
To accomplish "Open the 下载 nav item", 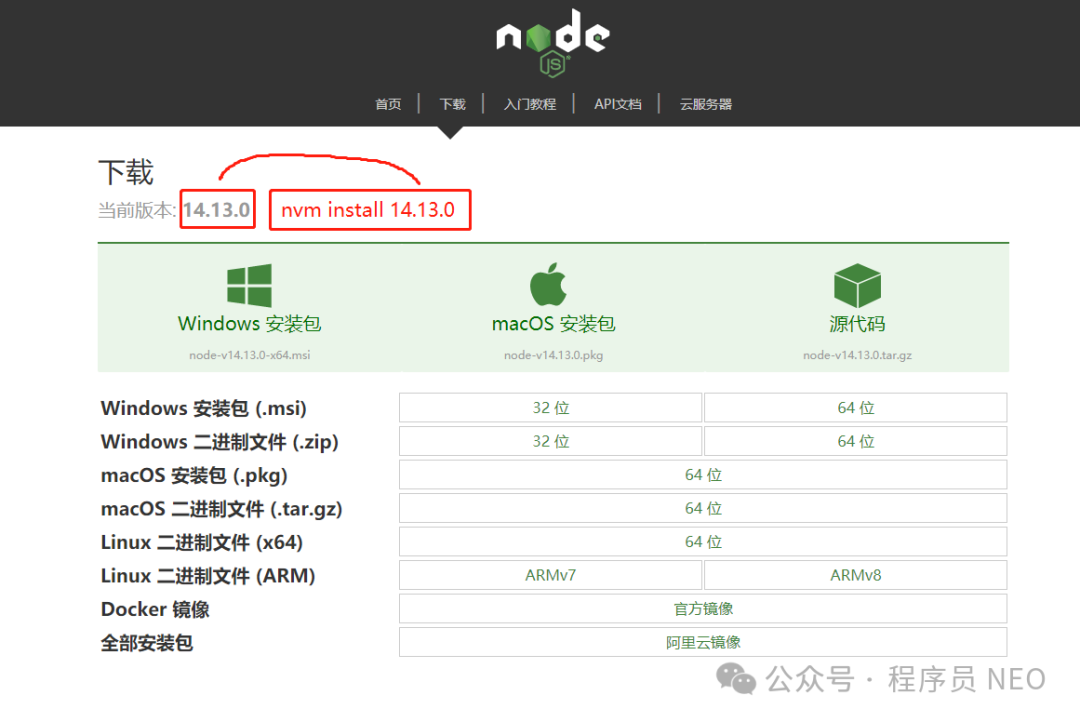I will pos(453,104).
